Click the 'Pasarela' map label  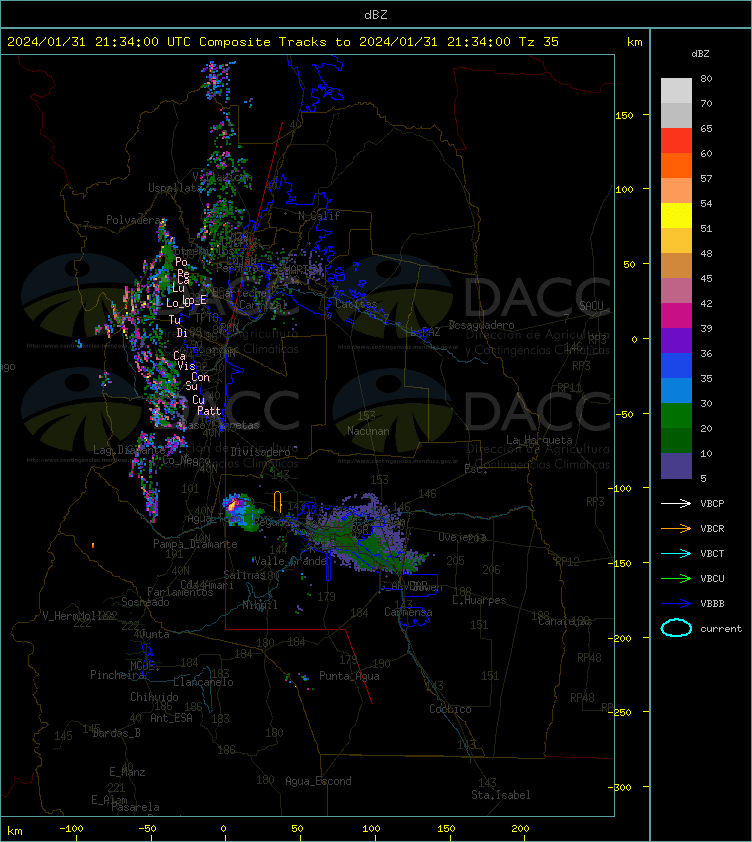point(135,807)
